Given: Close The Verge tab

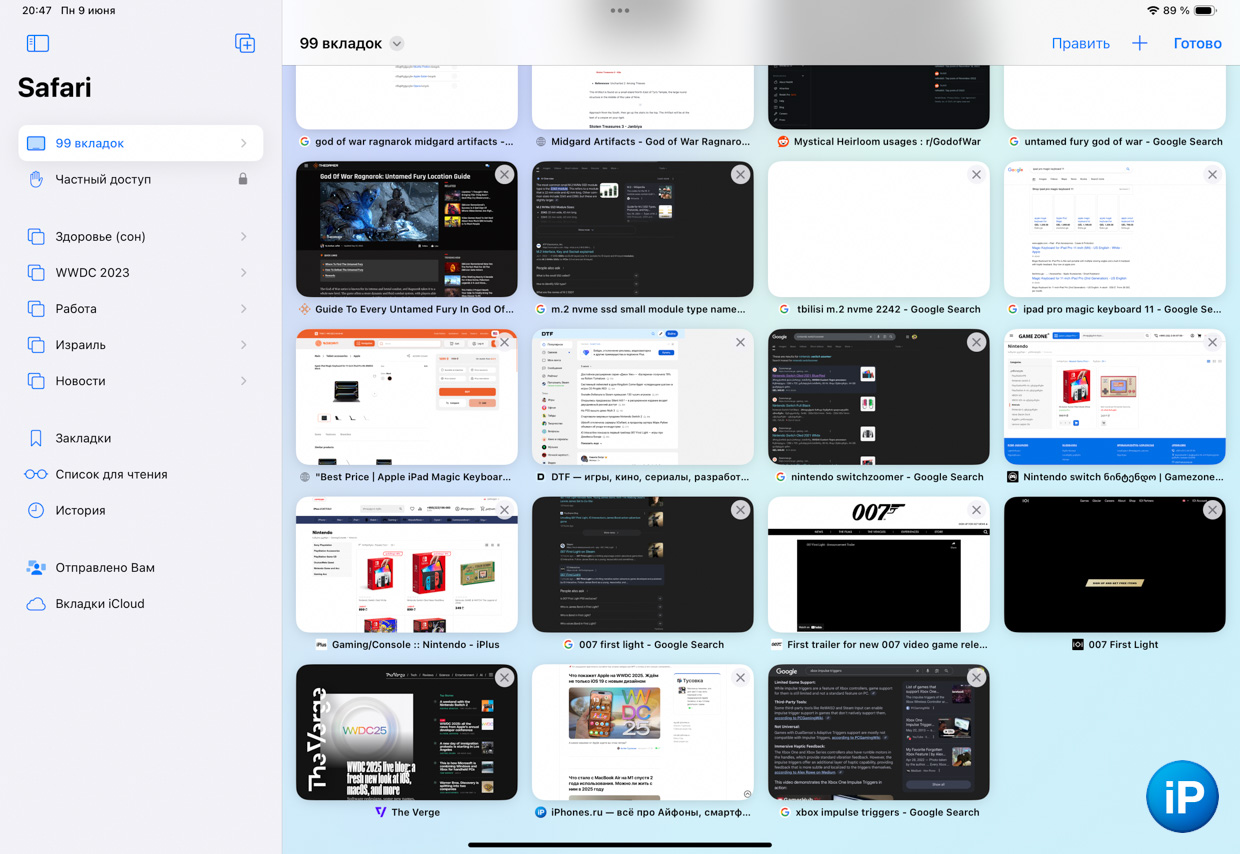Looking at the screenshot, I should pos(504,678).
